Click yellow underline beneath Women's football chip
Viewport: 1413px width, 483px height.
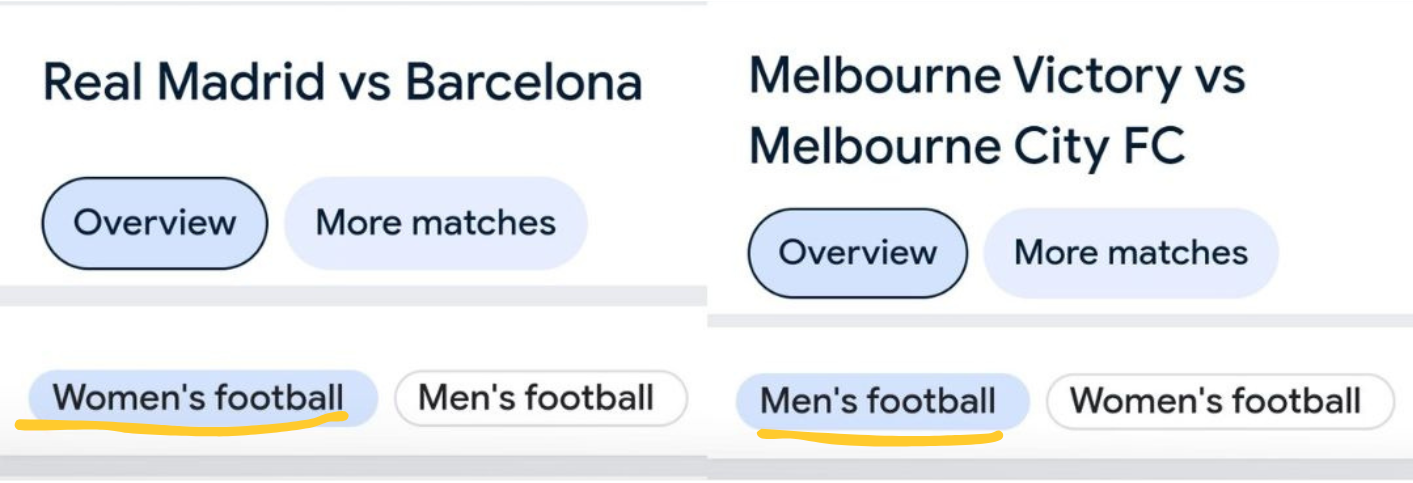click(180, 424)
